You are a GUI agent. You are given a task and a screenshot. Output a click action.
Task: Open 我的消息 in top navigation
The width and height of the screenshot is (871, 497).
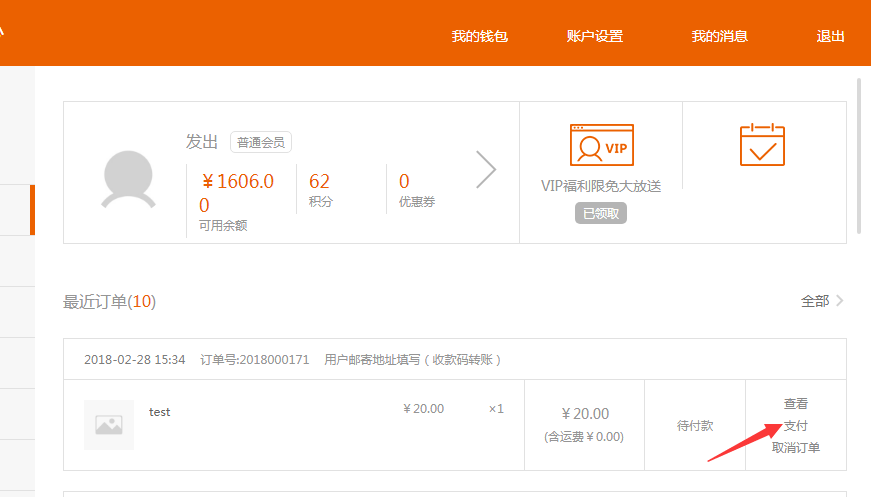pyautogui.click(x=719, y=36)
